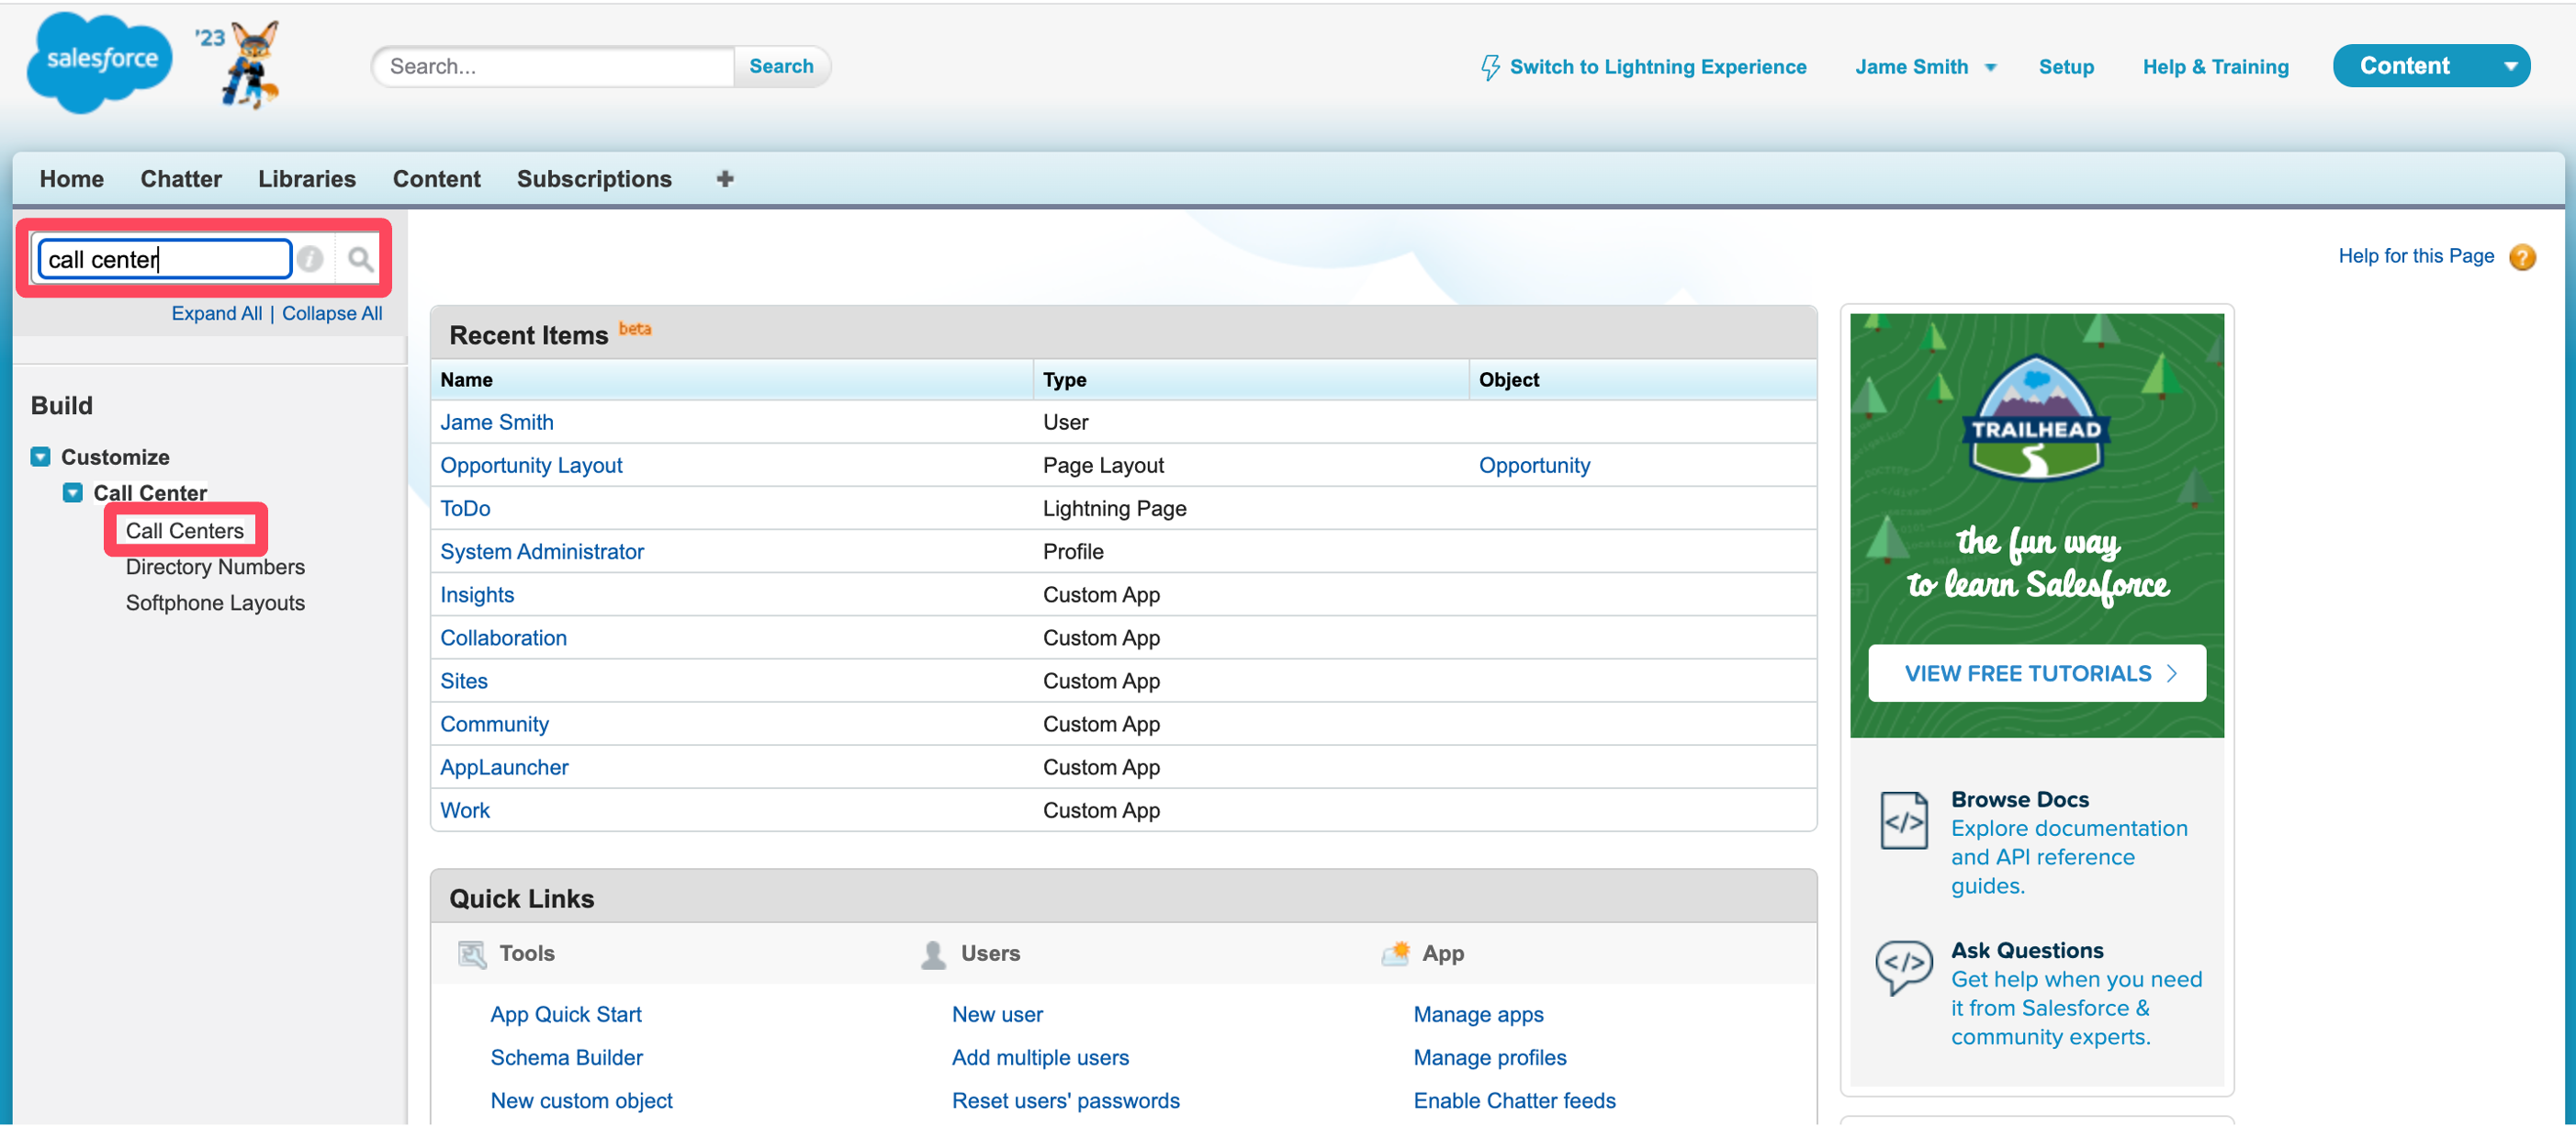Click the orange help question mark icon
2576x1128 pixels.
(2522, 257)
